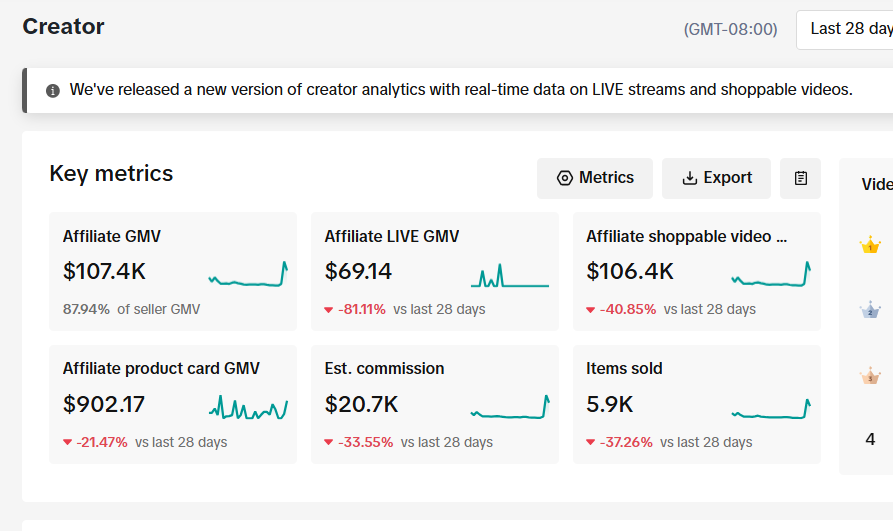This screenshot has height=531, width=893.
Task: Click the gold crown rank 1 icon
Action: (870, 246)
